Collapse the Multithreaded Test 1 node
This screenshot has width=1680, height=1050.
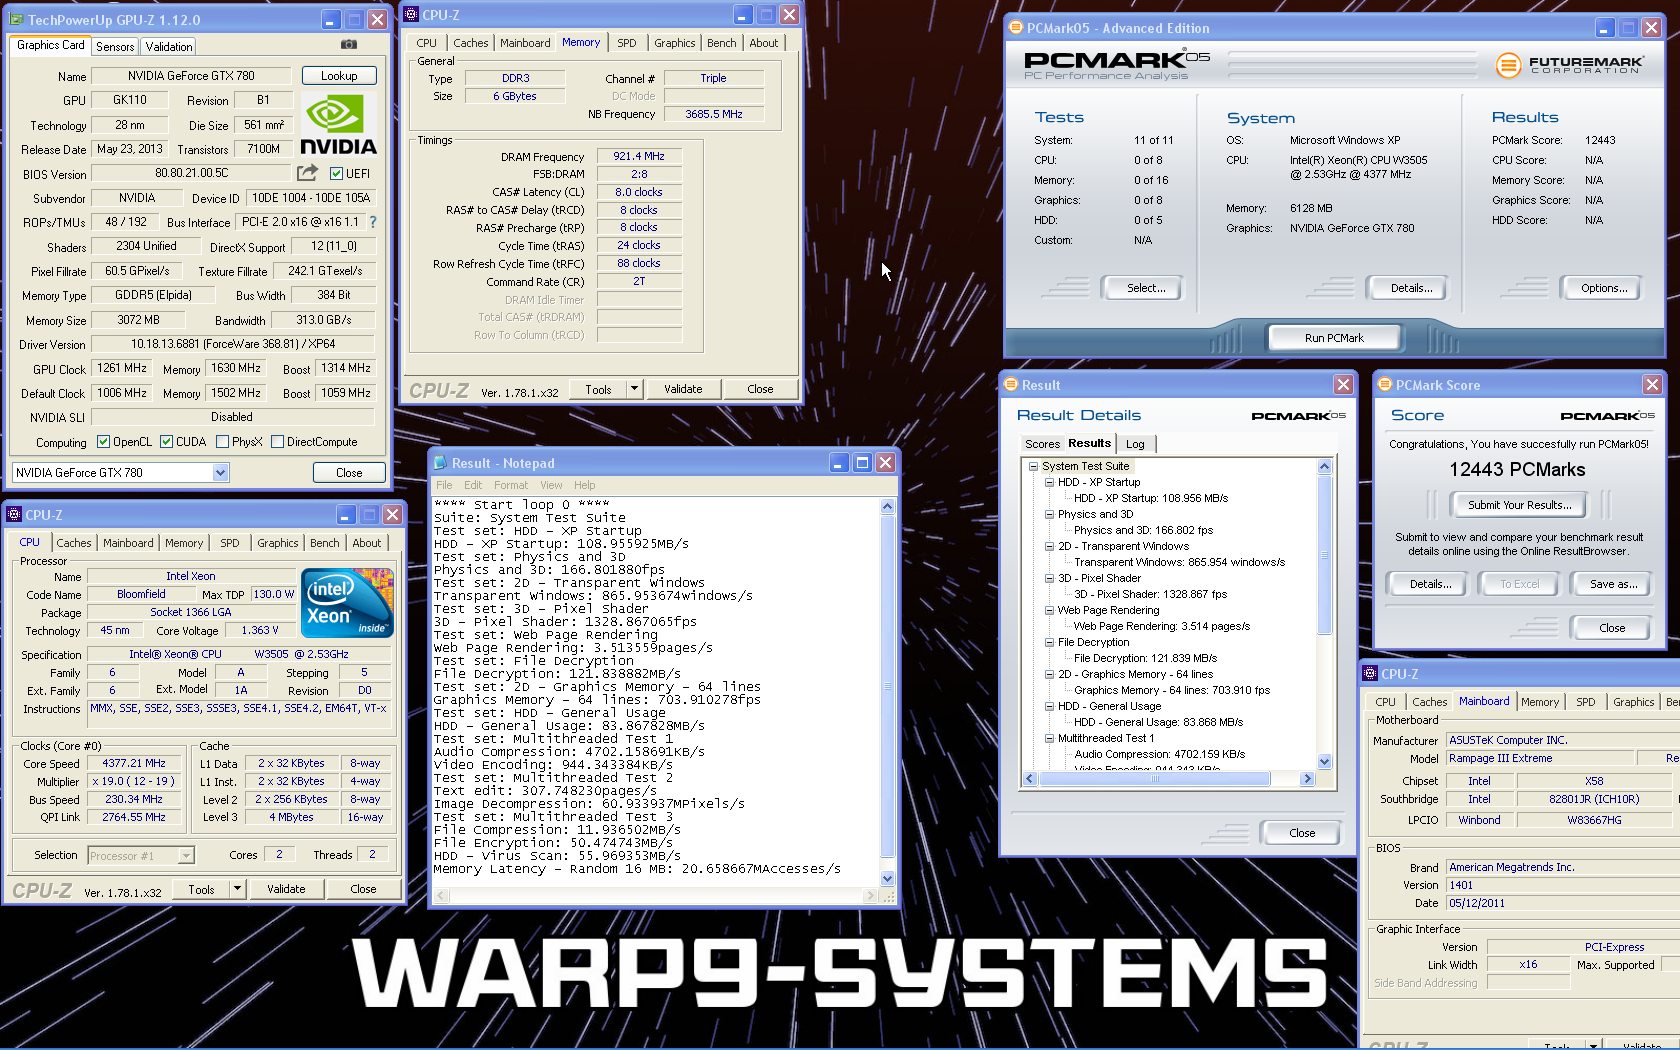click(x=1049, y=738)
